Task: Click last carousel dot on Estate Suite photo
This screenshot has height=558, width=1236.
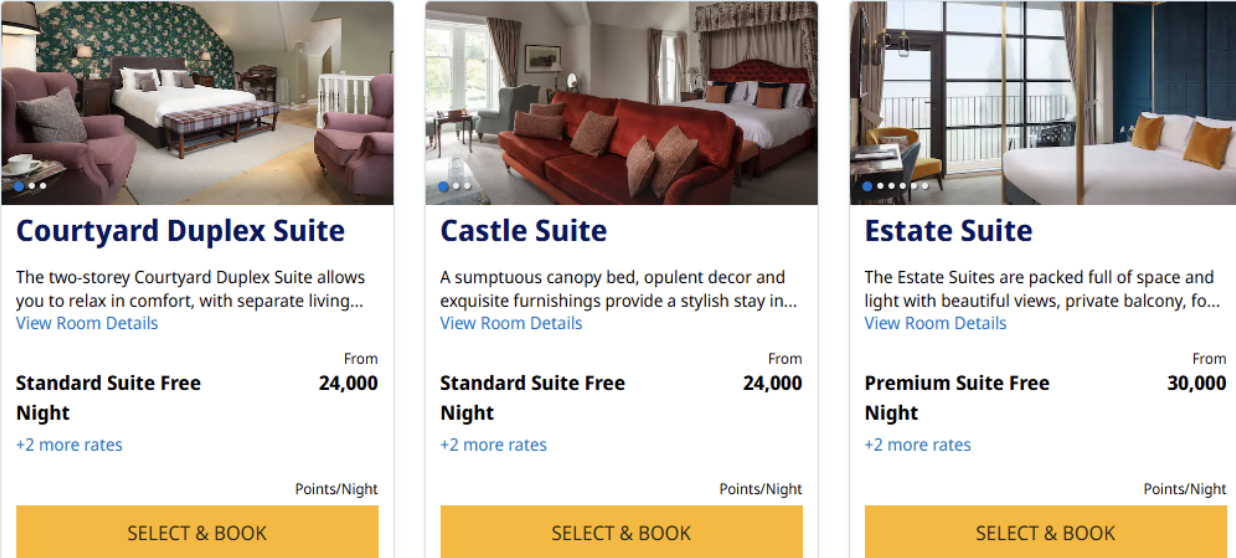Action: click(x=925, y=186)
